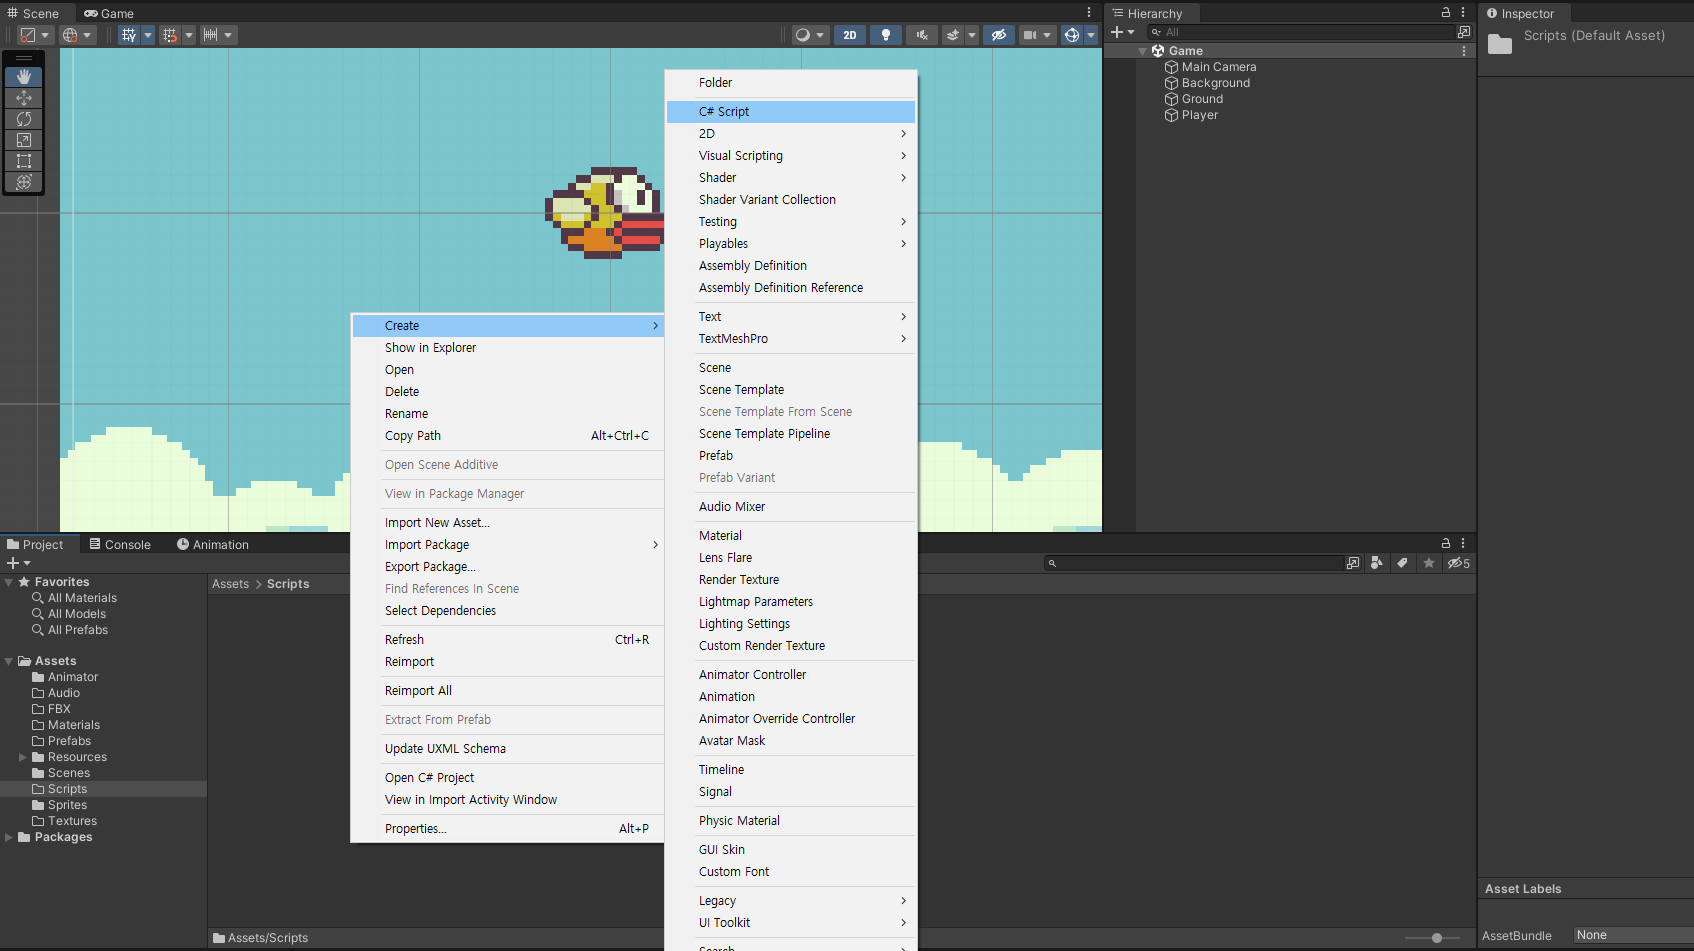Select the Transform tool
This screenshot has width=1694, height=951.
(x=24, y=182)
